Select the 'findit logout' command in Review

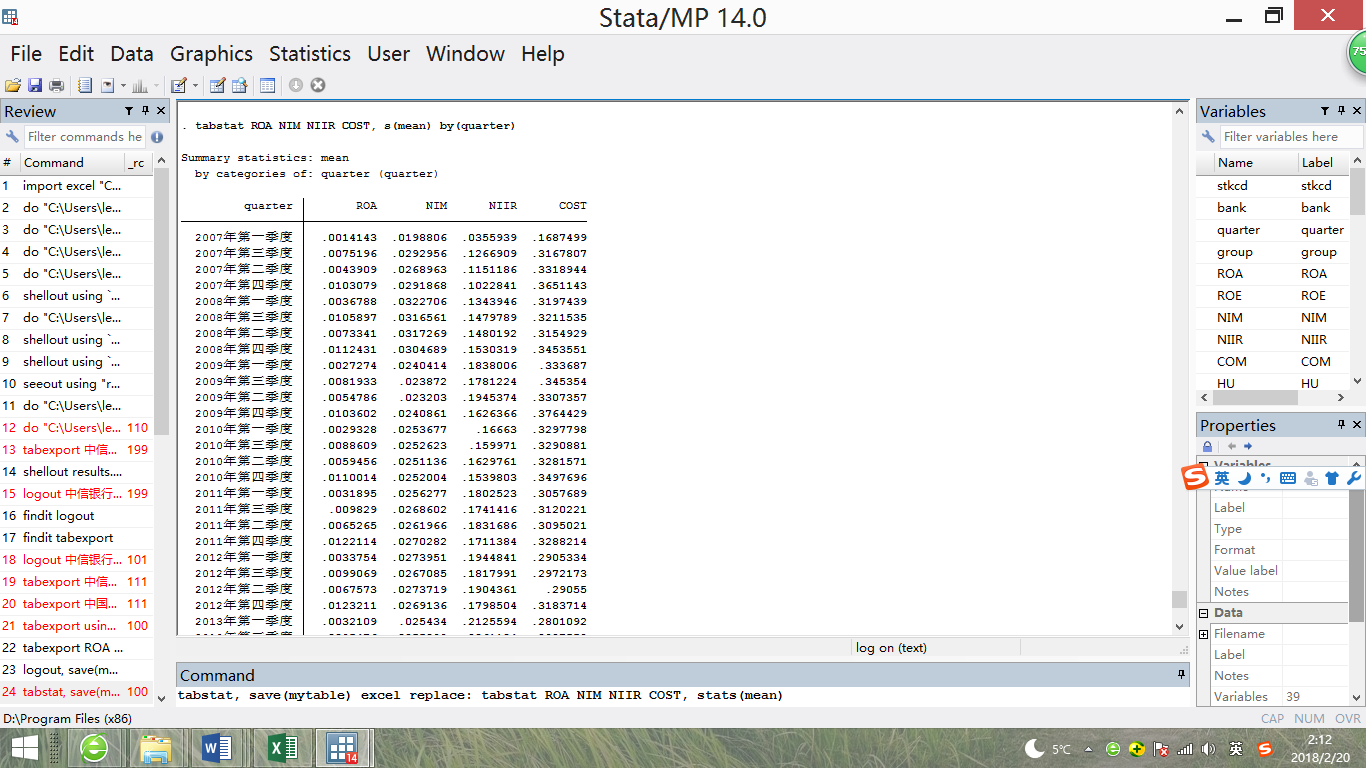pos(77,515)
